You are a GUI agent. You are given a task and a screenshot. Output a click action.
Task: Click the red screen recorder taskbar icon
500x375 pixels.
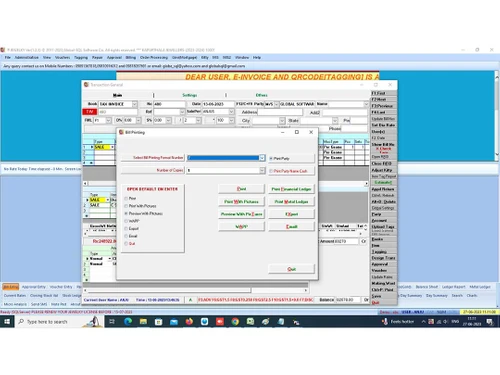220,322
